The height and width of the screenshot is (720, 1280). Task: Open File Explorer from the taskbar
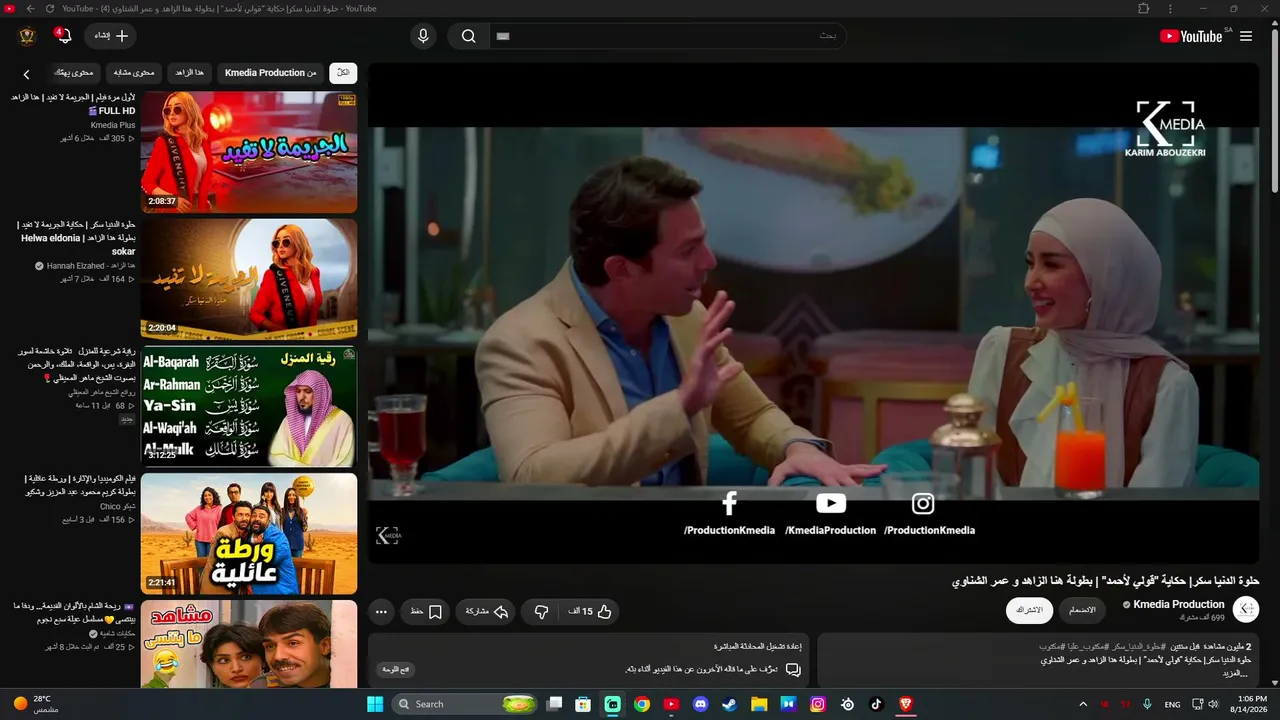coord(759,704)
